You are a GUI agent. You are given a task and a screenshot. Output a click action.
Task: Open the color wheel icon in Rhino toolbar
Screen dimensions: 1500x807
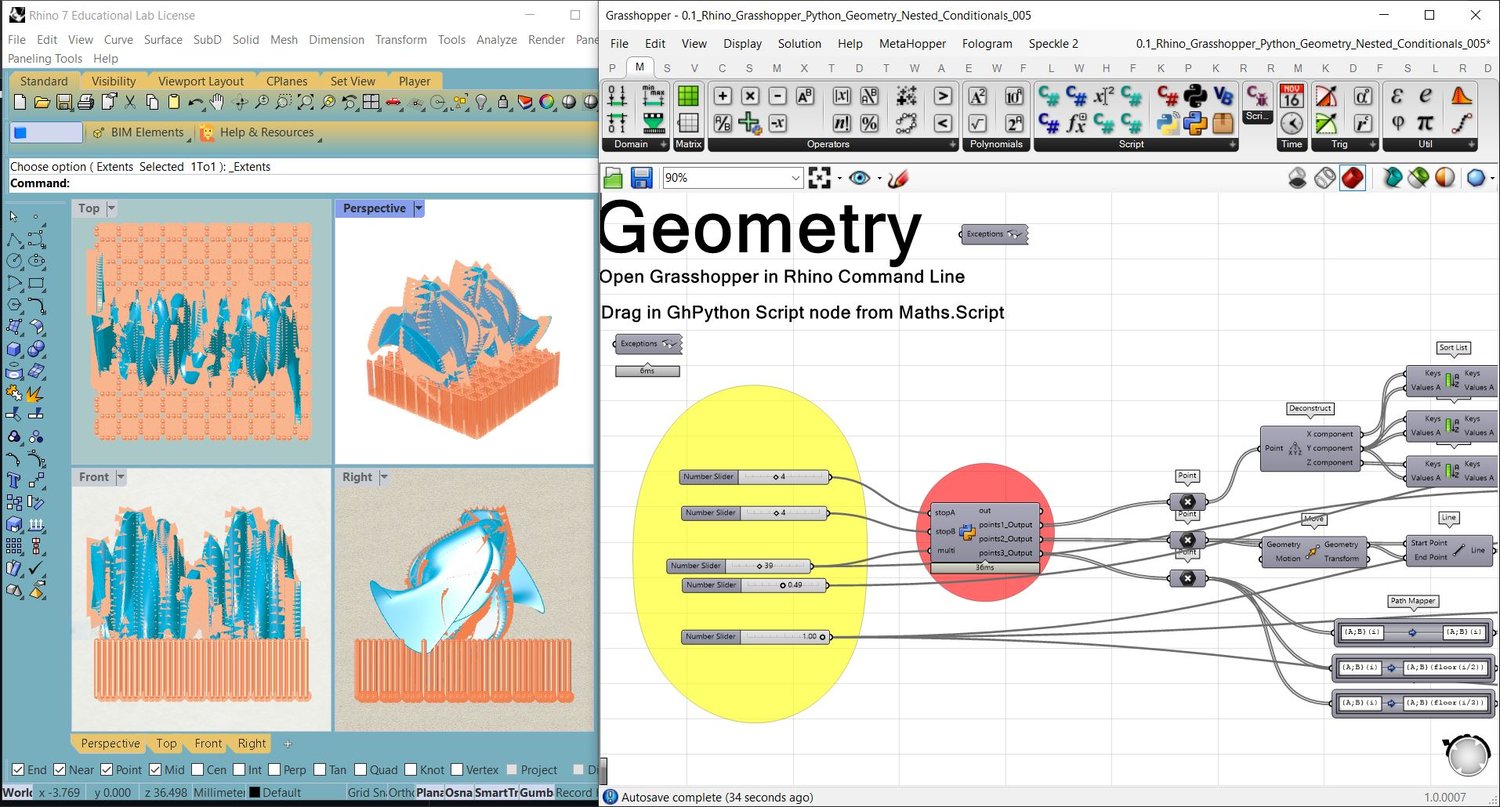pyautogui.click(x=546, y=102)
